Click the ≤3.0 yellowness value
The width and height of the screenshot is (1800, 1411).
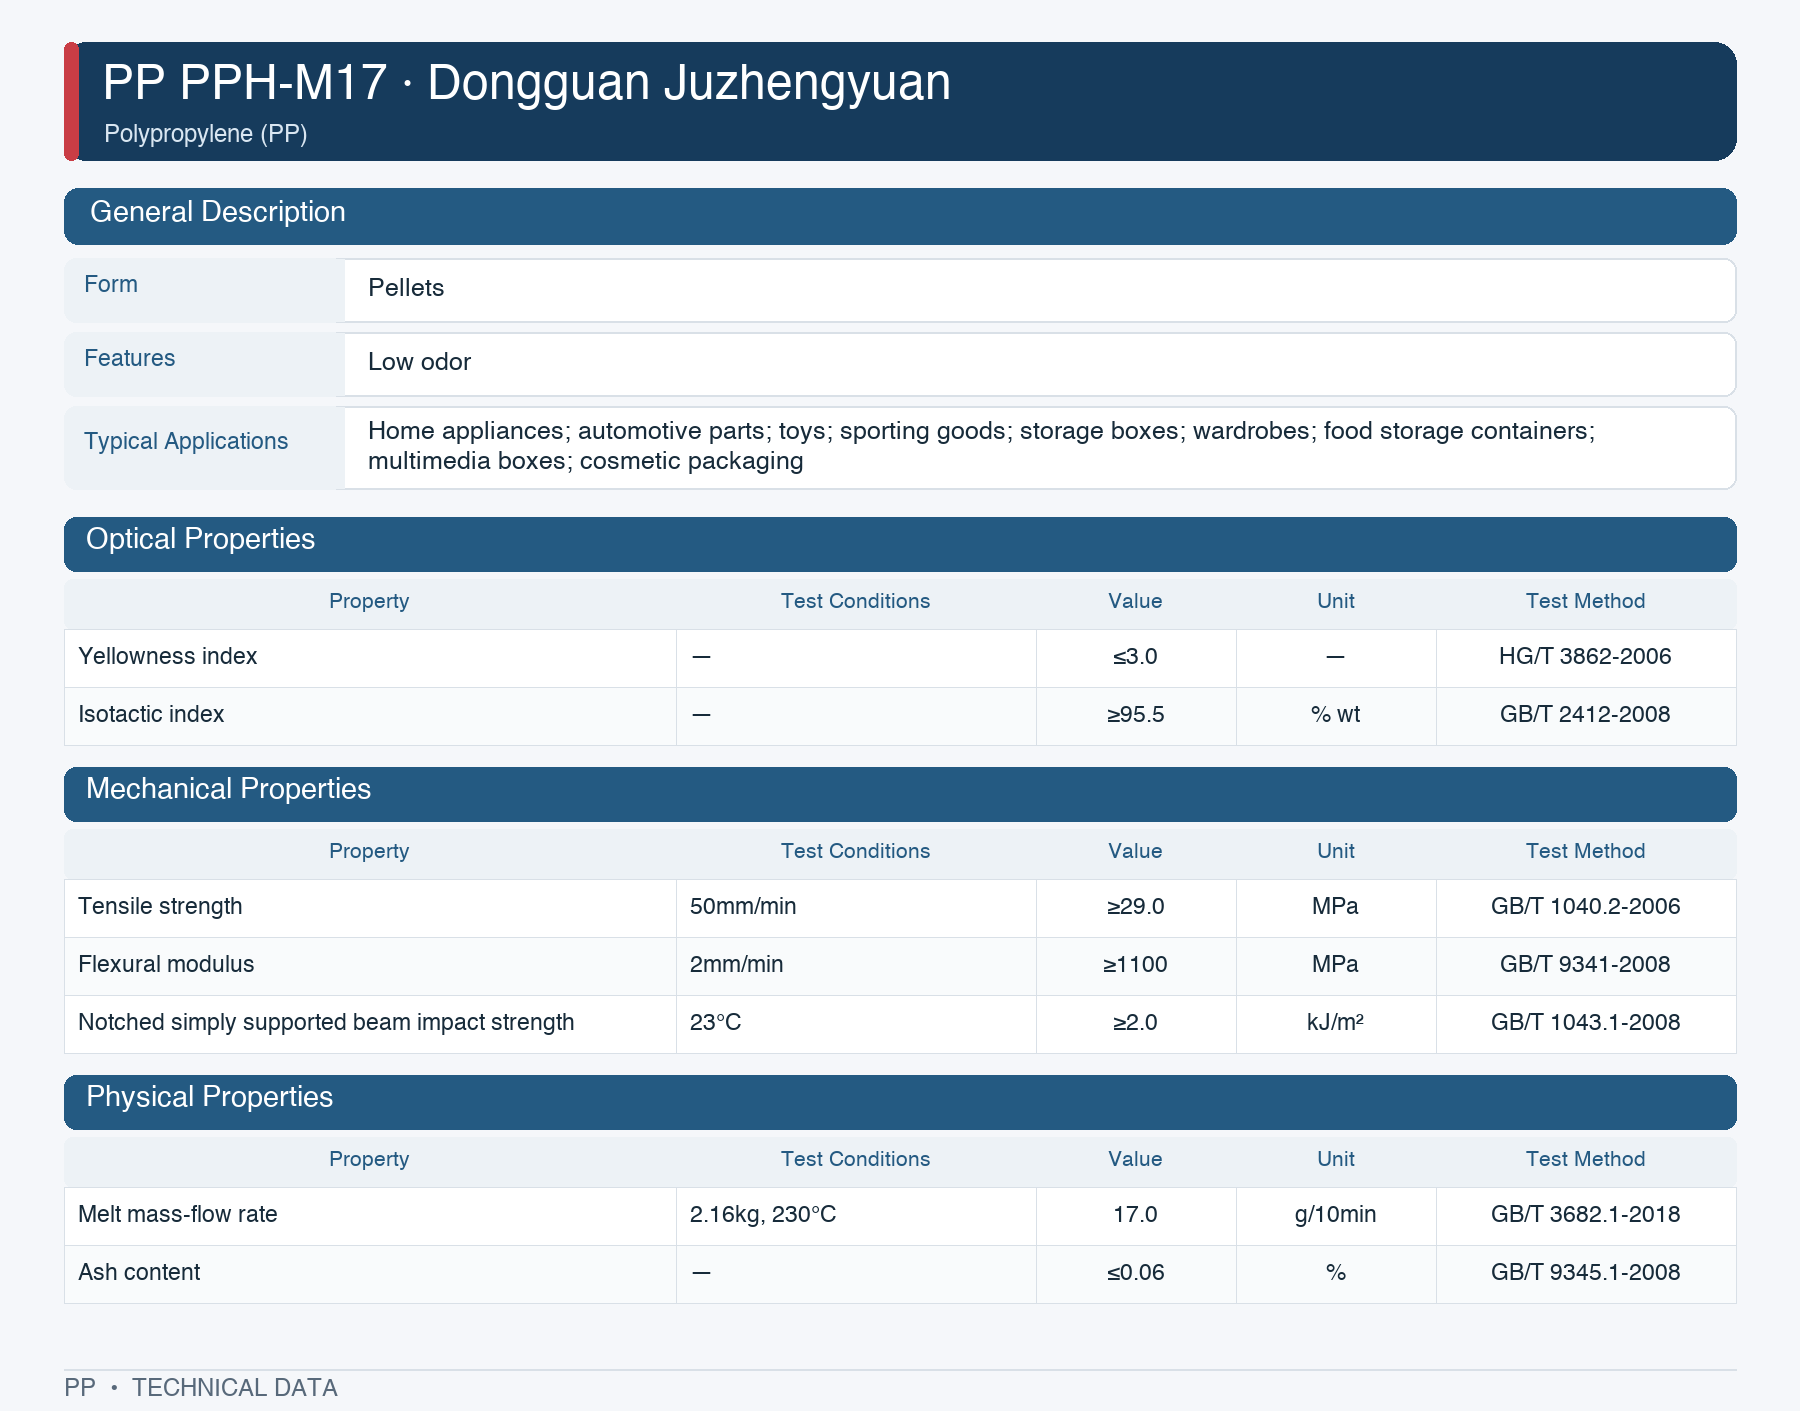click(1135, 656)
